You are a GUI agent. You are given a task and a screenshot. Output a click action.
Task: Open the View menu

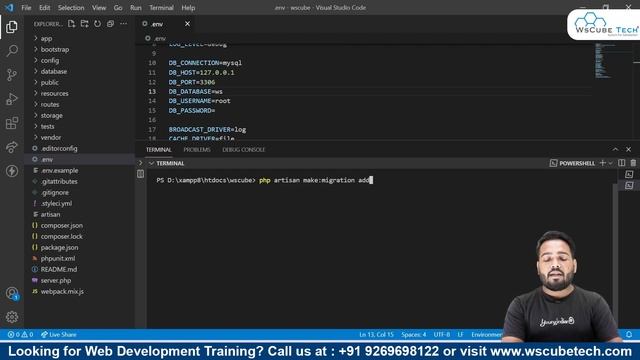99,8
